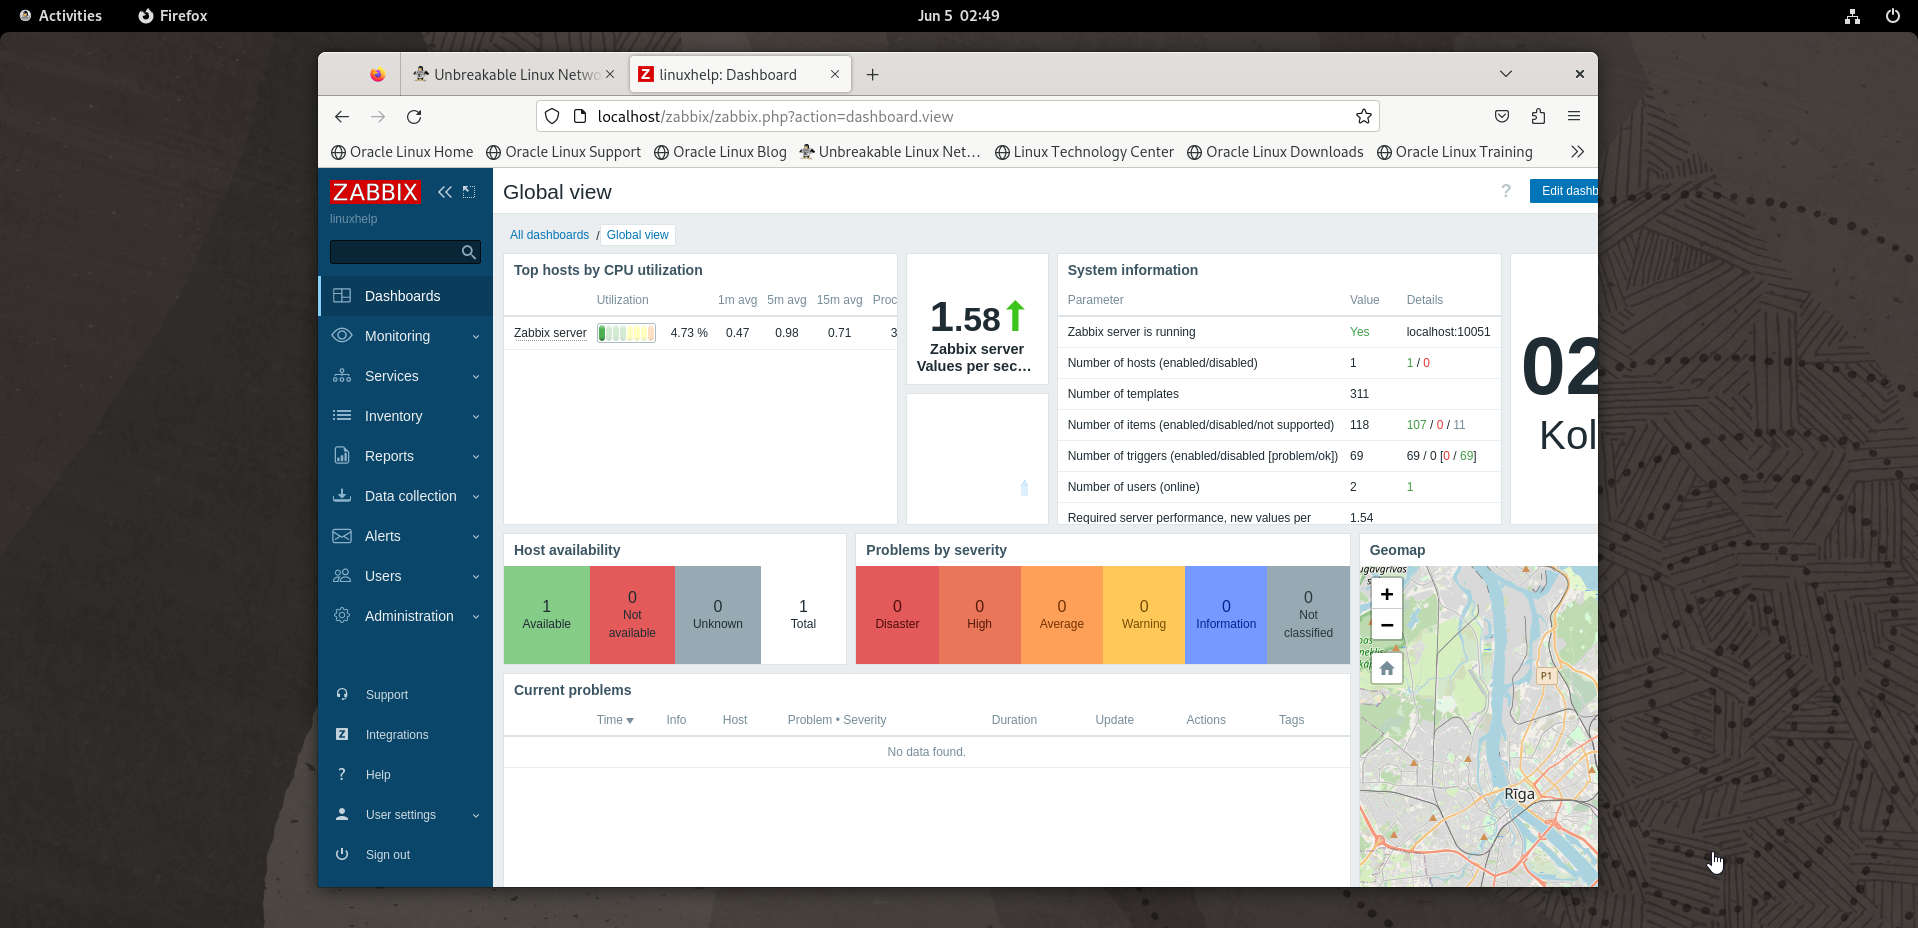
Task: Open the Dashboards menu item
Action: (x=405, y=296)
